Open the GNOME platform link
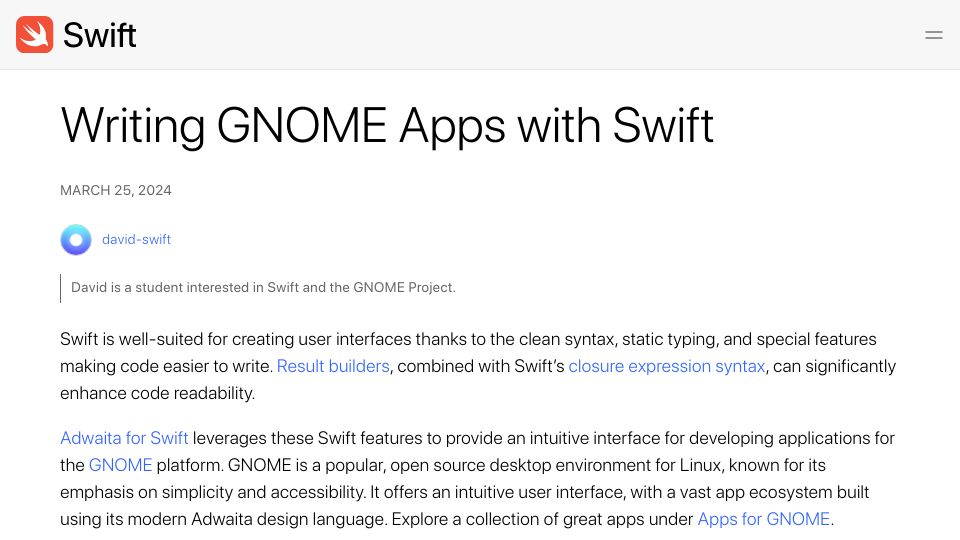This screenshot has height=540, width=960. coord(120,465)
